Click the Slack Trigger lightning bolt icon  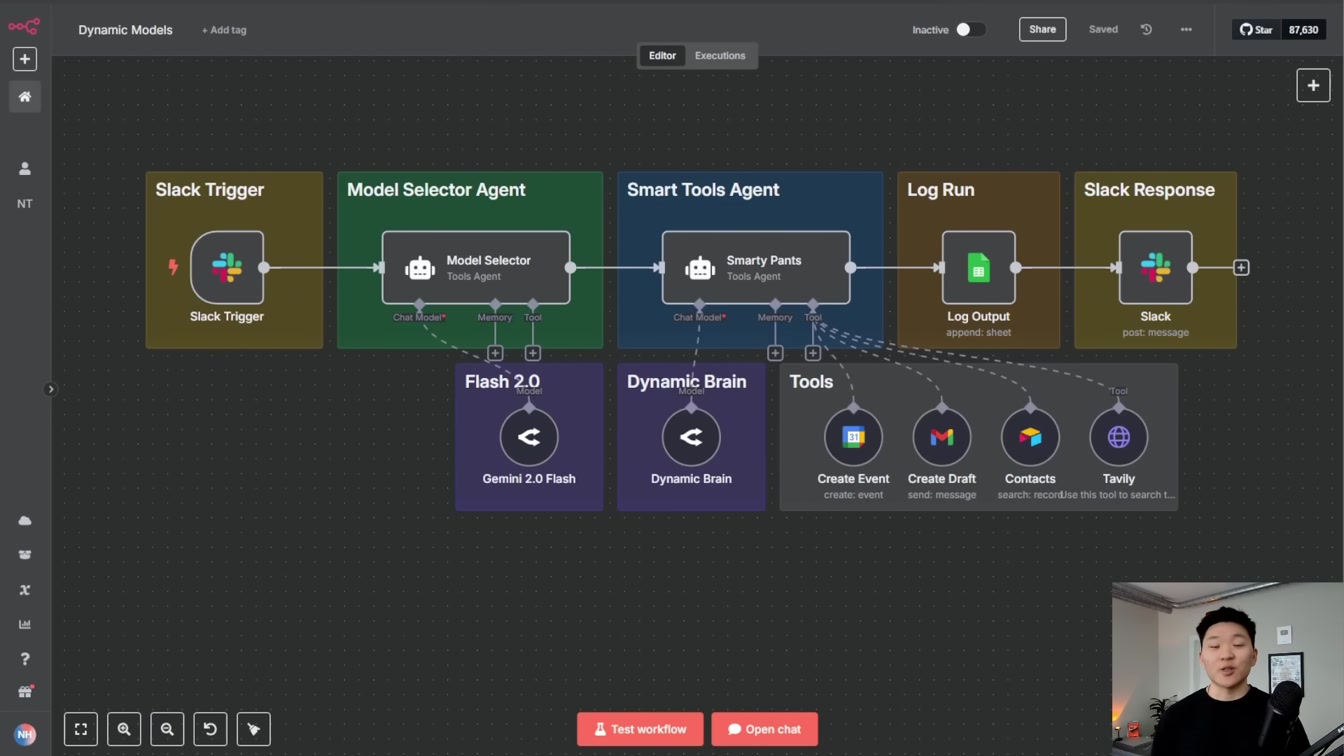(x=173, y=267)
